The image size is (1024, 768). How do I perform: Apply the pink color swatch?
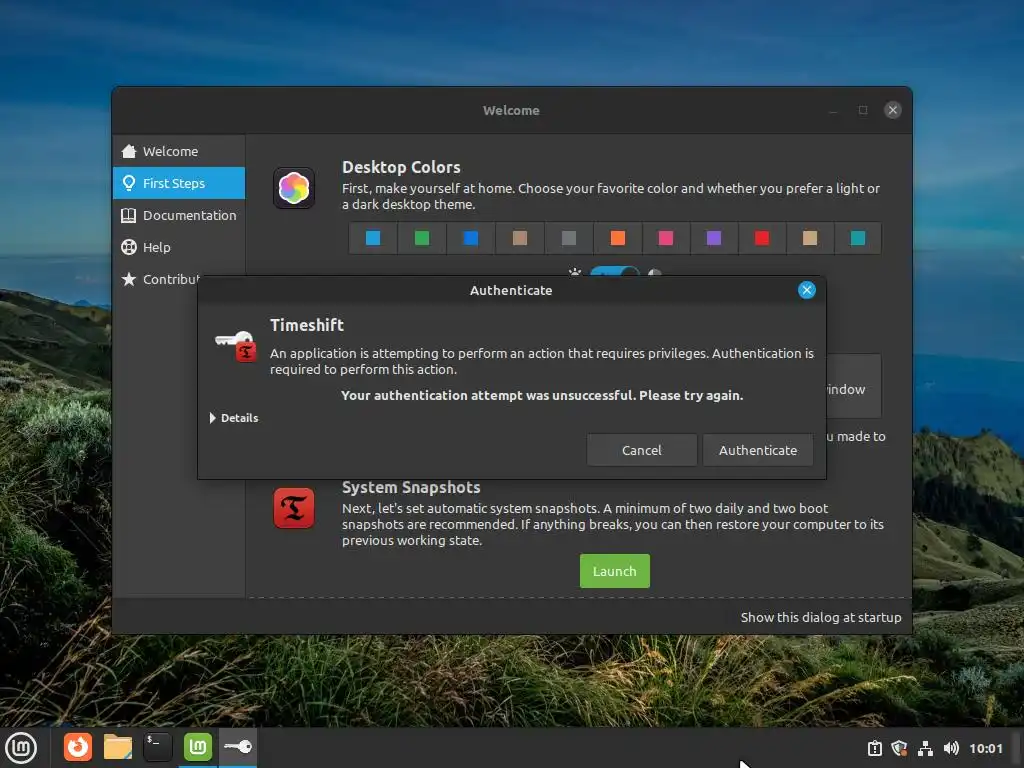(665, 238)
